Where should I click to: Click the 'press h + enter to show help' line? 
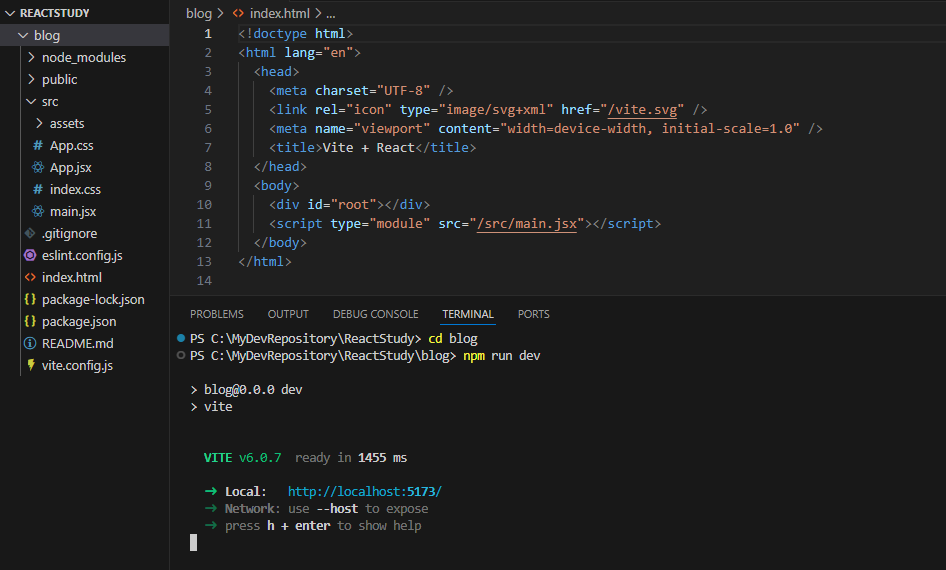[x=323, y=526]
